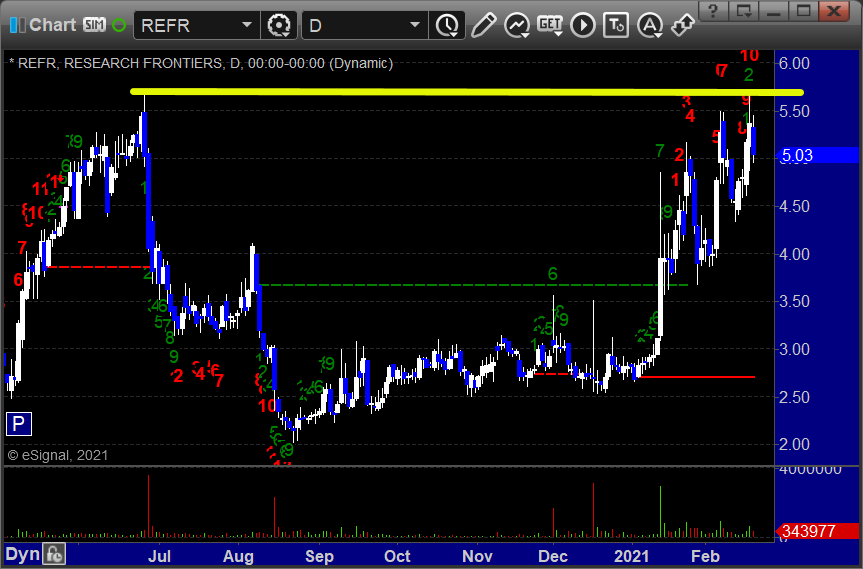Viewport: 863px width, 569px height.
Task: Click the play replay button
Action: click(583, 25)
